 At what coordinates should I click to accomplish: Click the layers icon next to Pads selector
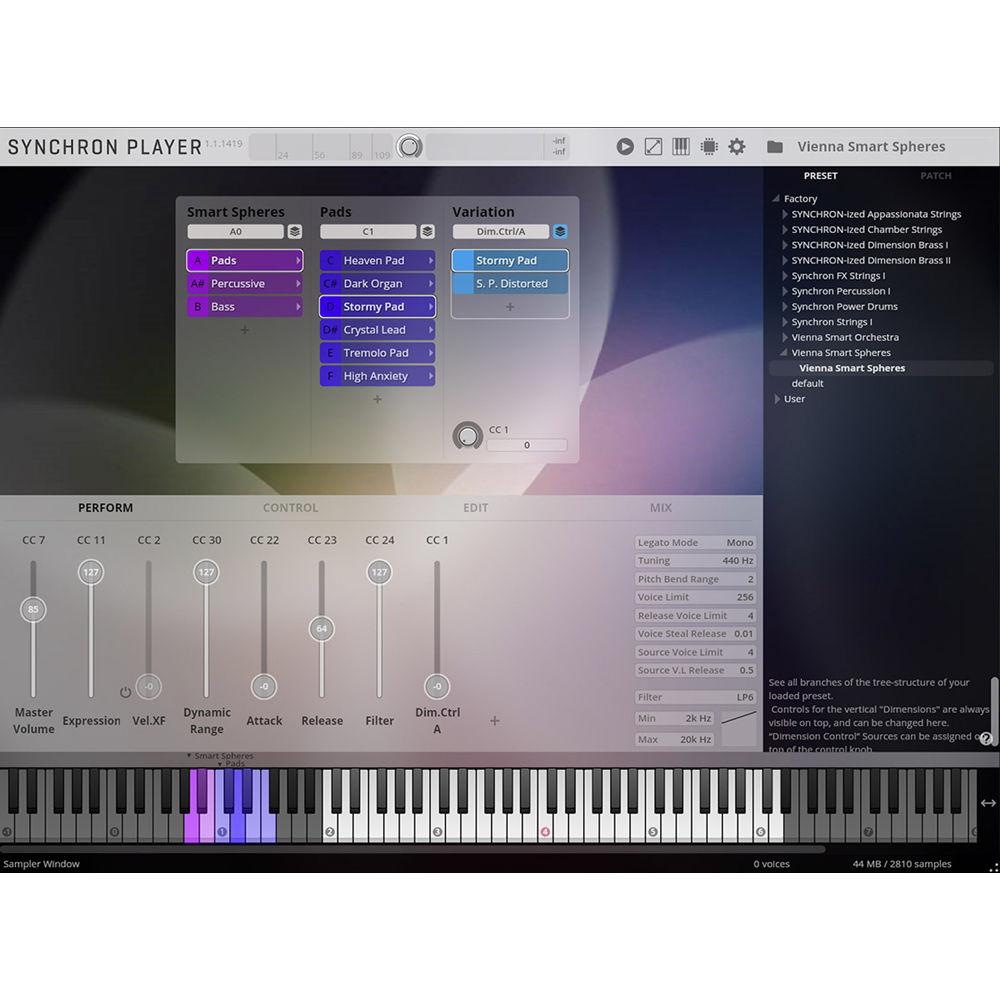click(x=427, y=231)
